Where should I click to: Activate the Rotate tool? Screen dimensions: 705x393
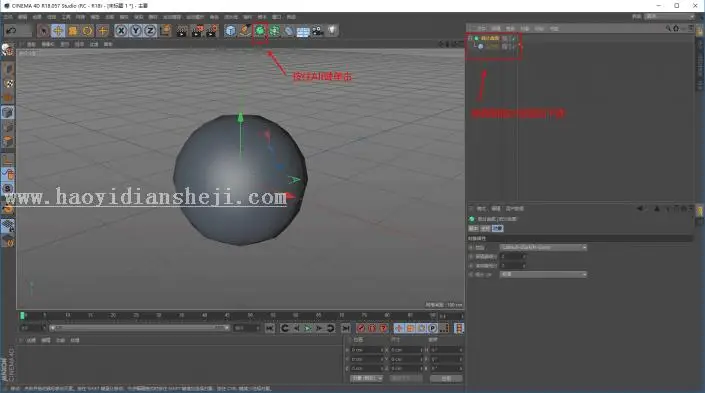pyautogui.click(x=87, y=31)
